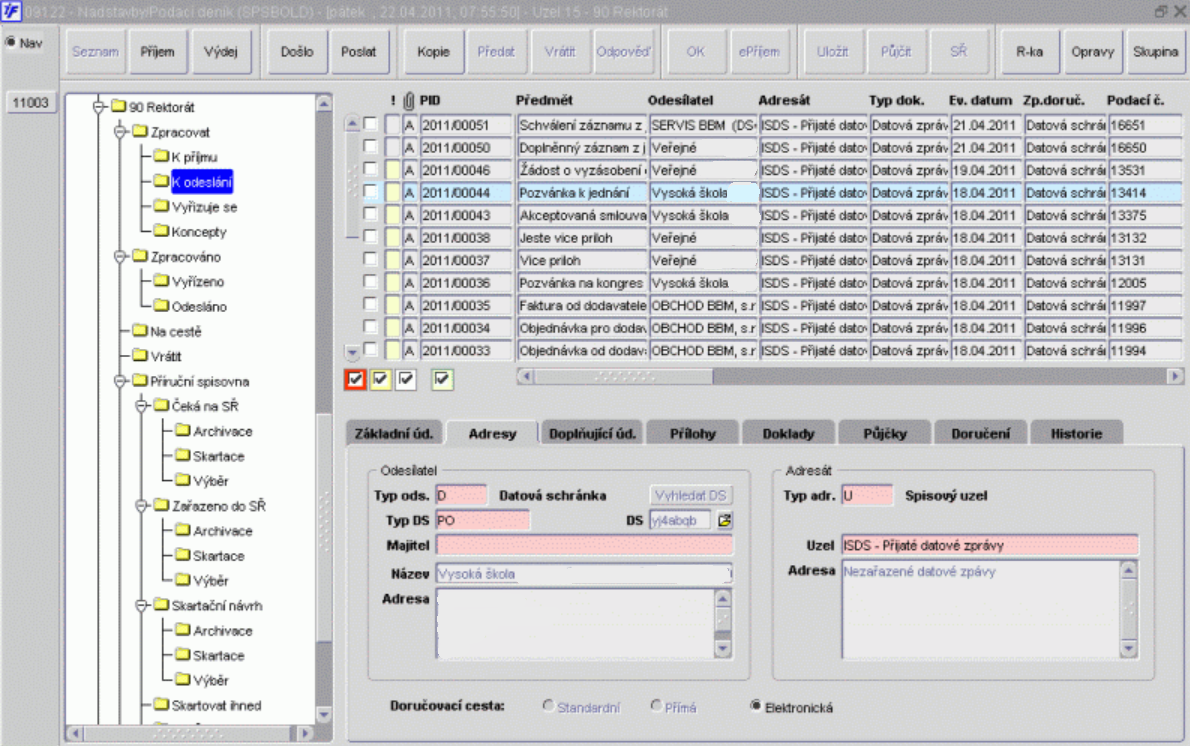Click the attachment paperclip column icon

[409, 101]
